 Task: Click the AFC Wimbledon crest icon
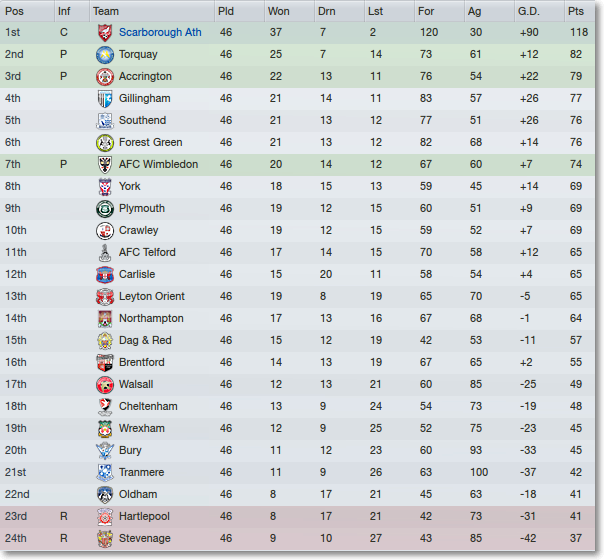(105, 164)
